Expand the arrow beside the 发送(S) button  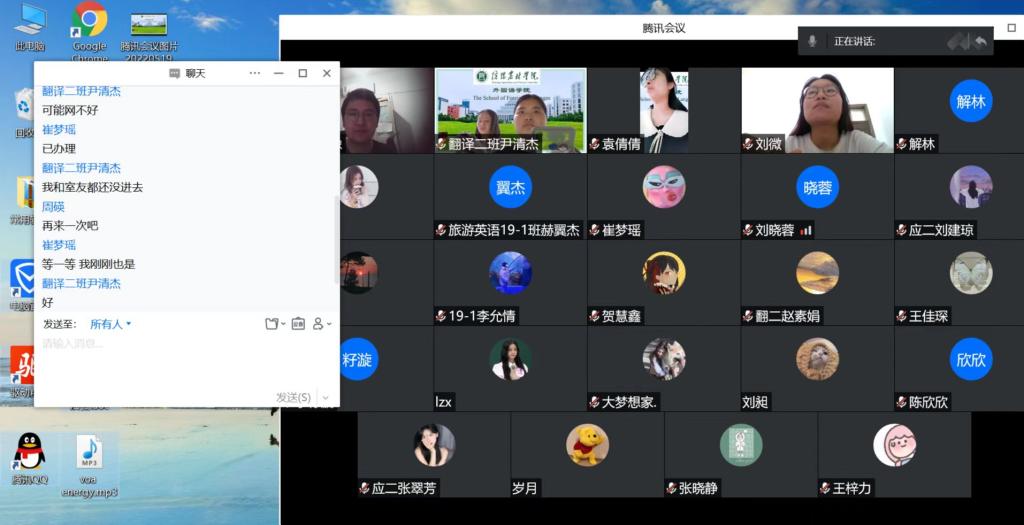(x=325, y=397)
